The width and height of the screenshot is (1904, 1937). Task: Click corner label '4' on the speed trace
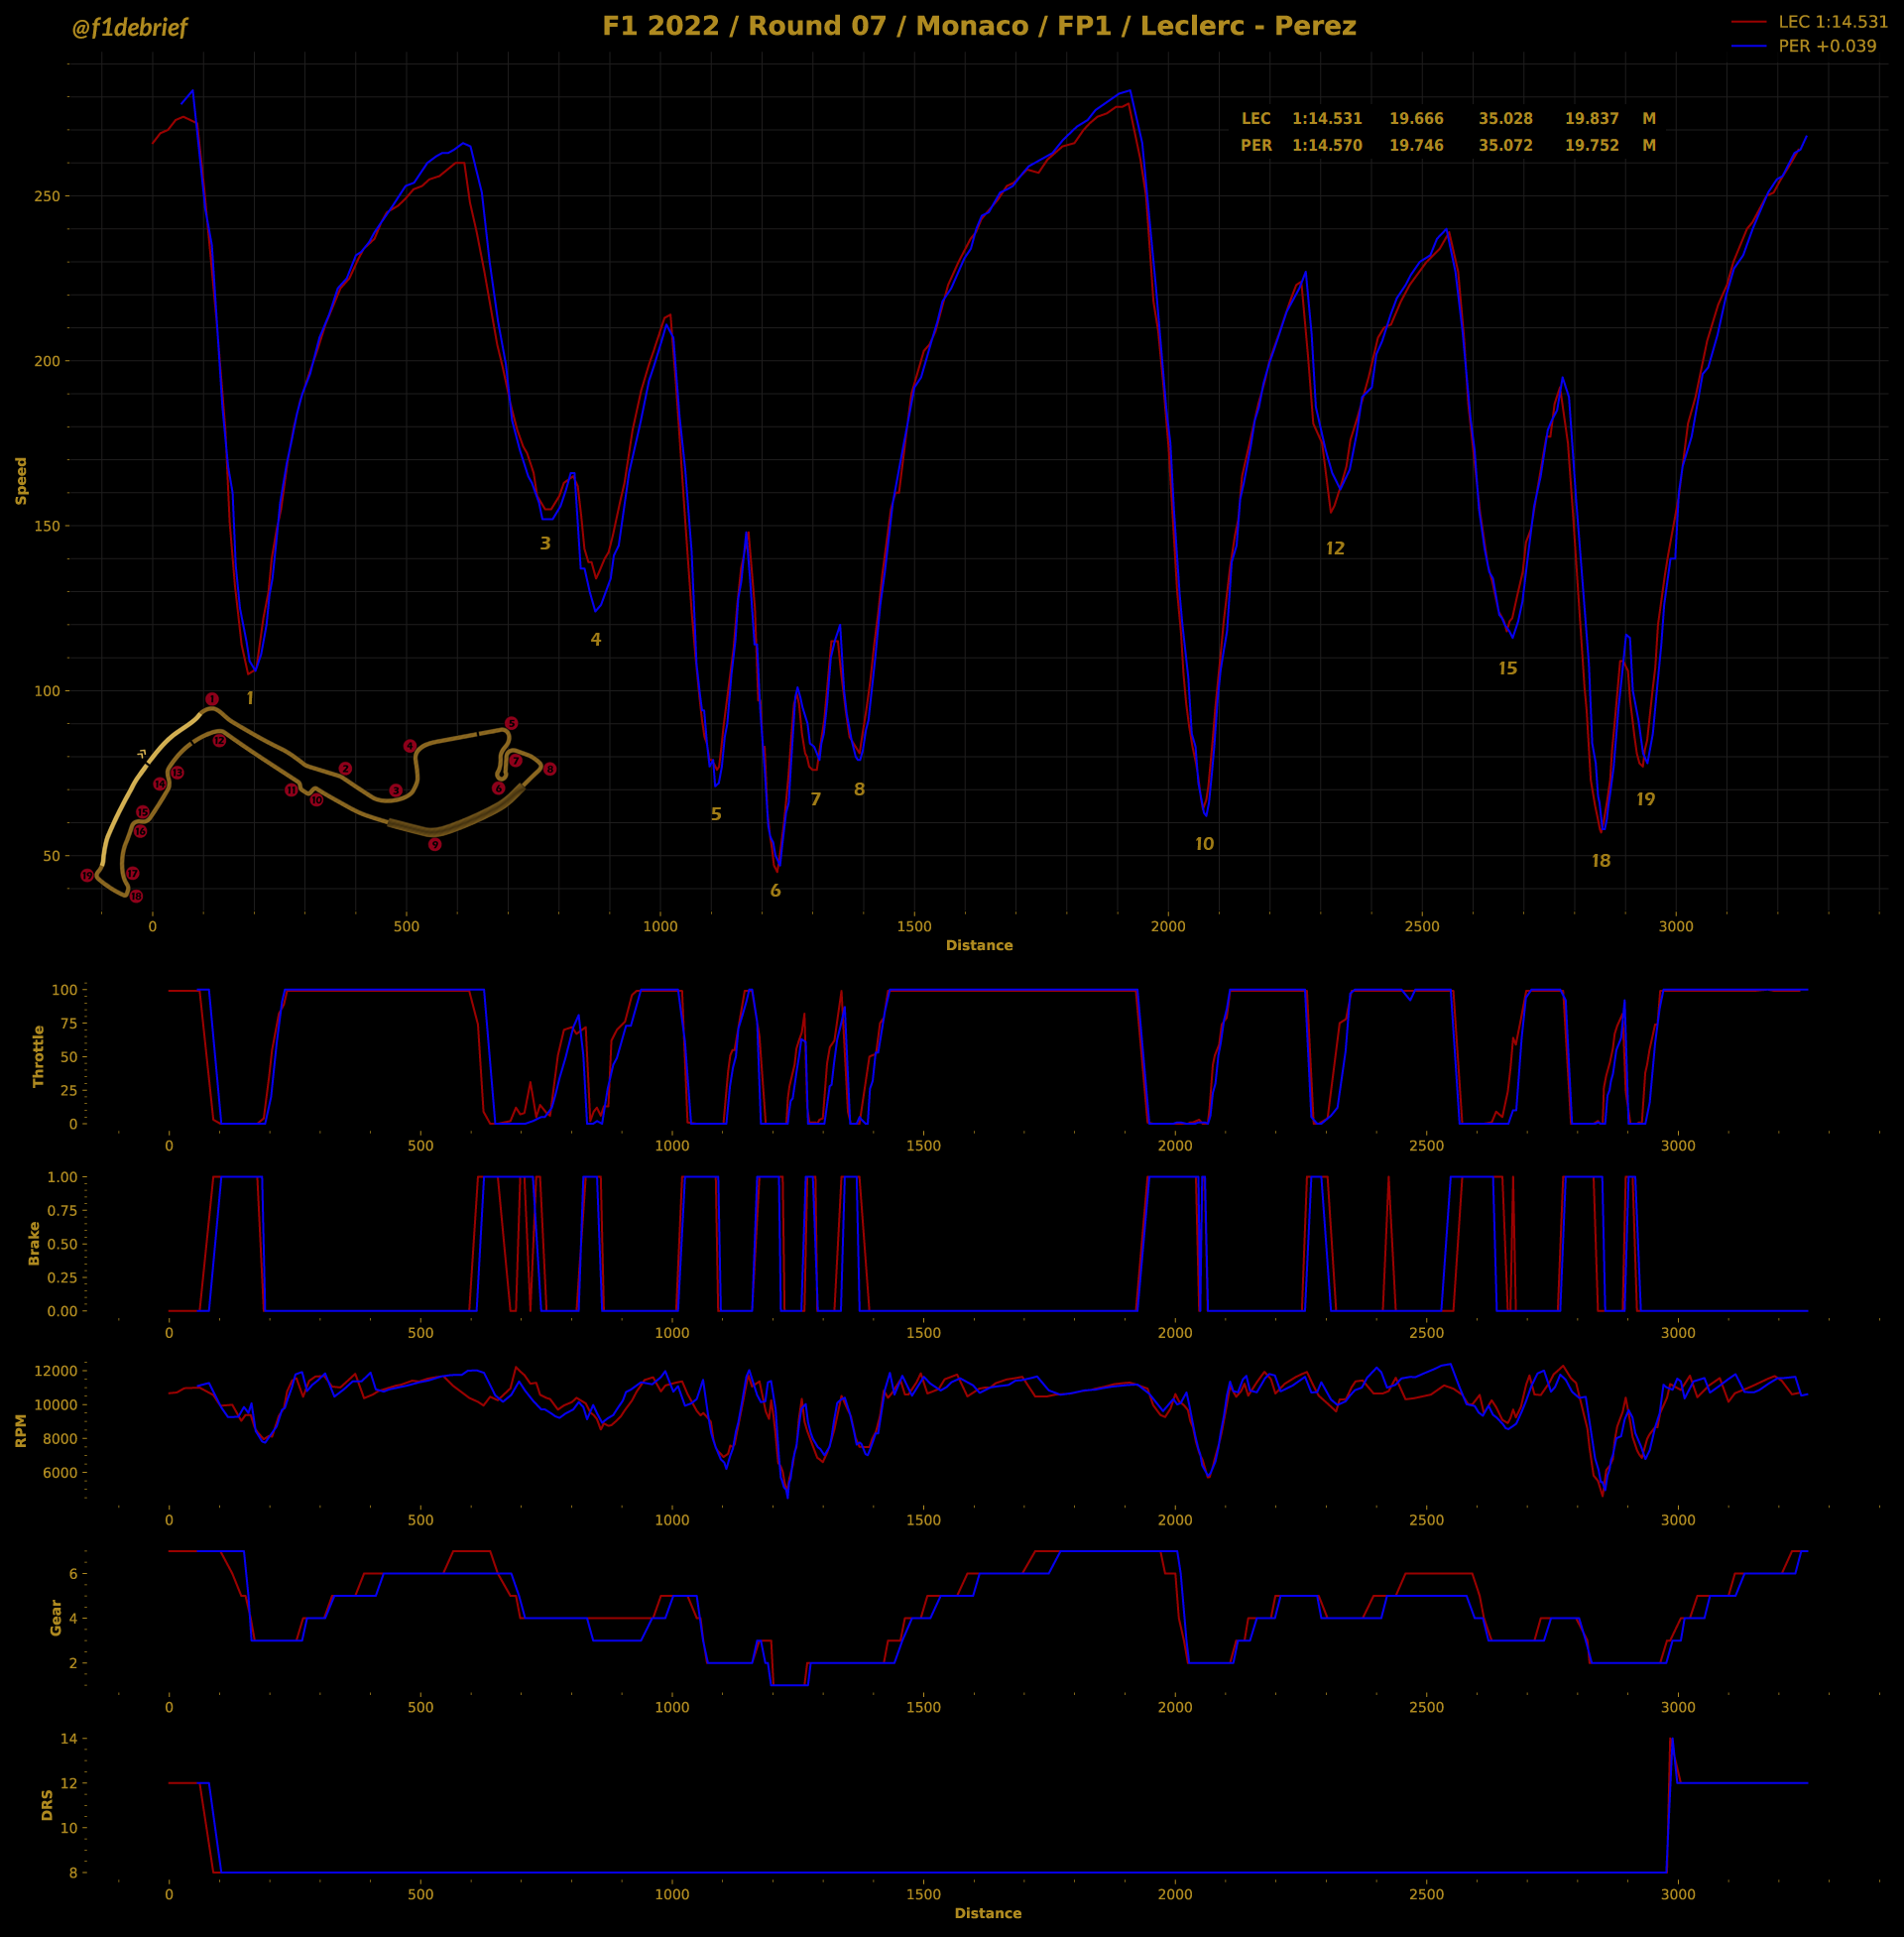(x=596, y=640)
